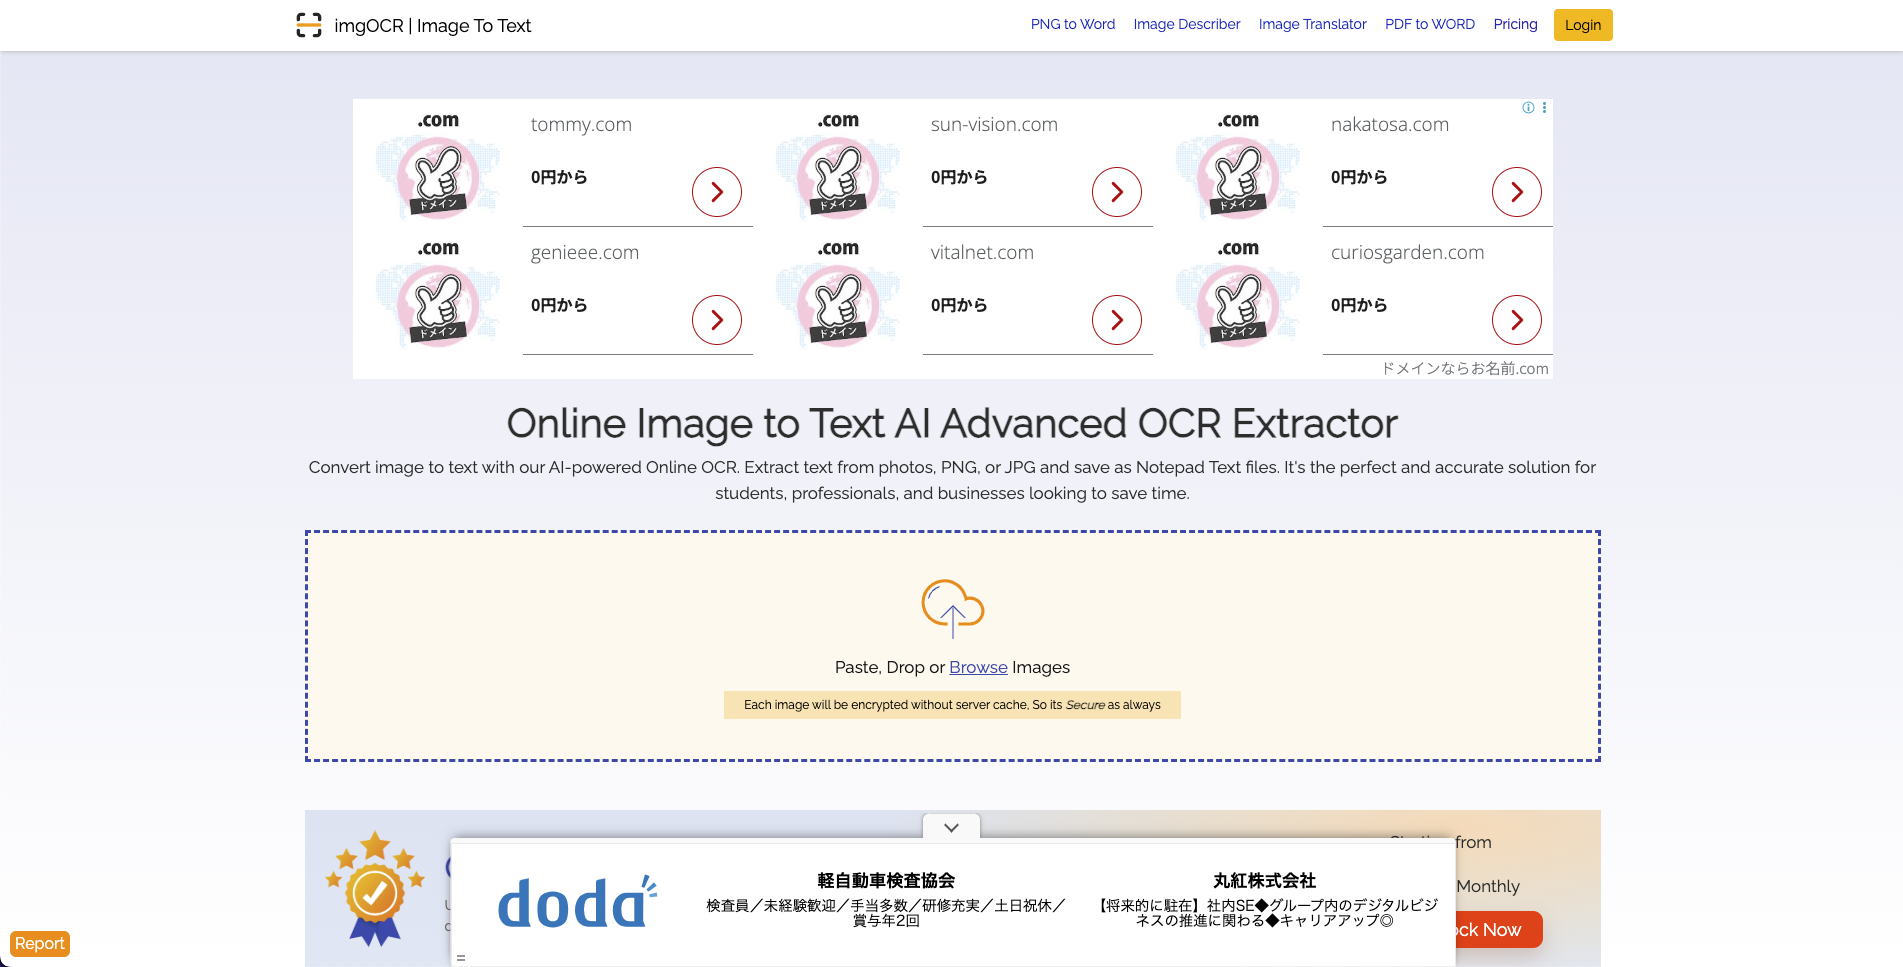Click the doda logo in bottom ad

(577, 903)
